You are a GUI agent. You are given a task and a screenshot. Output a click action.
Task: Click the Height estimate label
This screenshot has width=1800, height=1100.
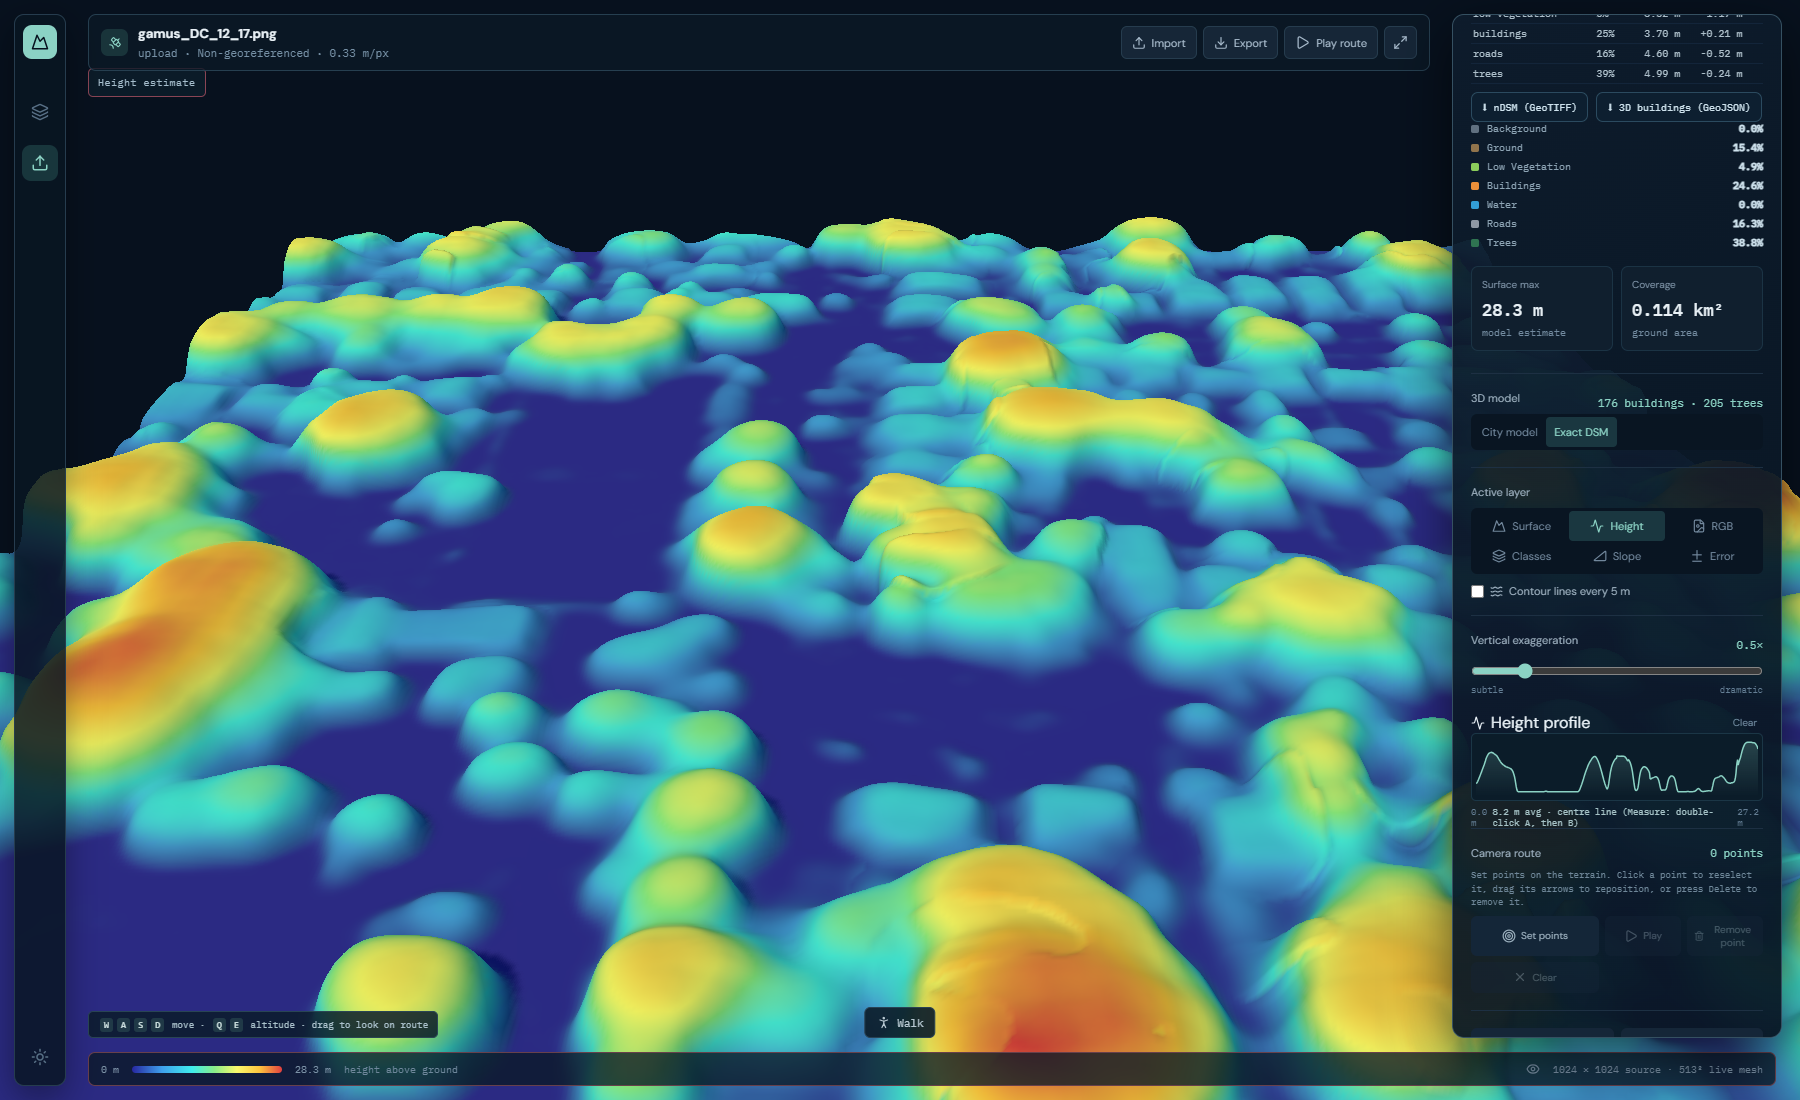(x=147, y=83)
